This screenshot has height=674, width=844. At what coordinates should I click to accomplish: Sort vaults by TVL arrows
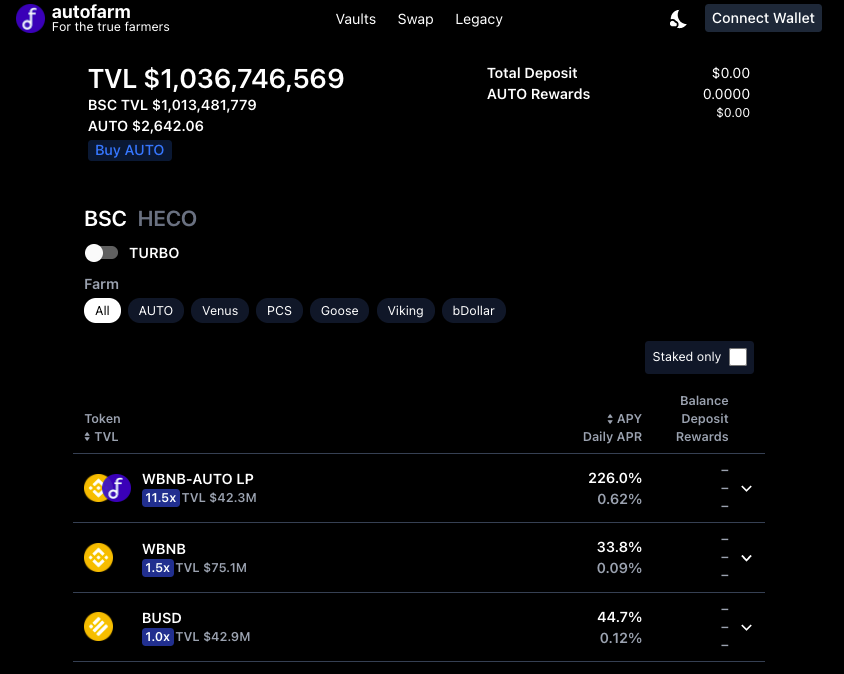pos(87,437)
